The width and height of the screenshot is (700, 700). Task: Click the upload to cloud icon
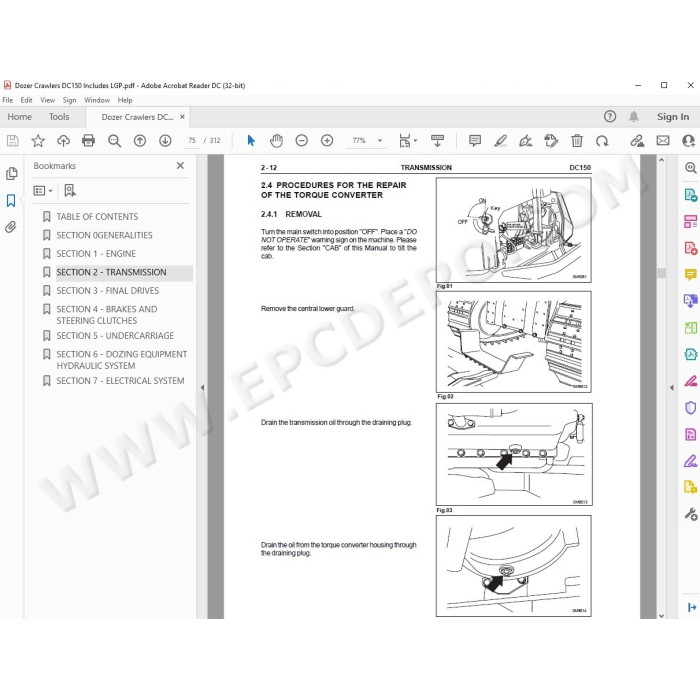63,141
